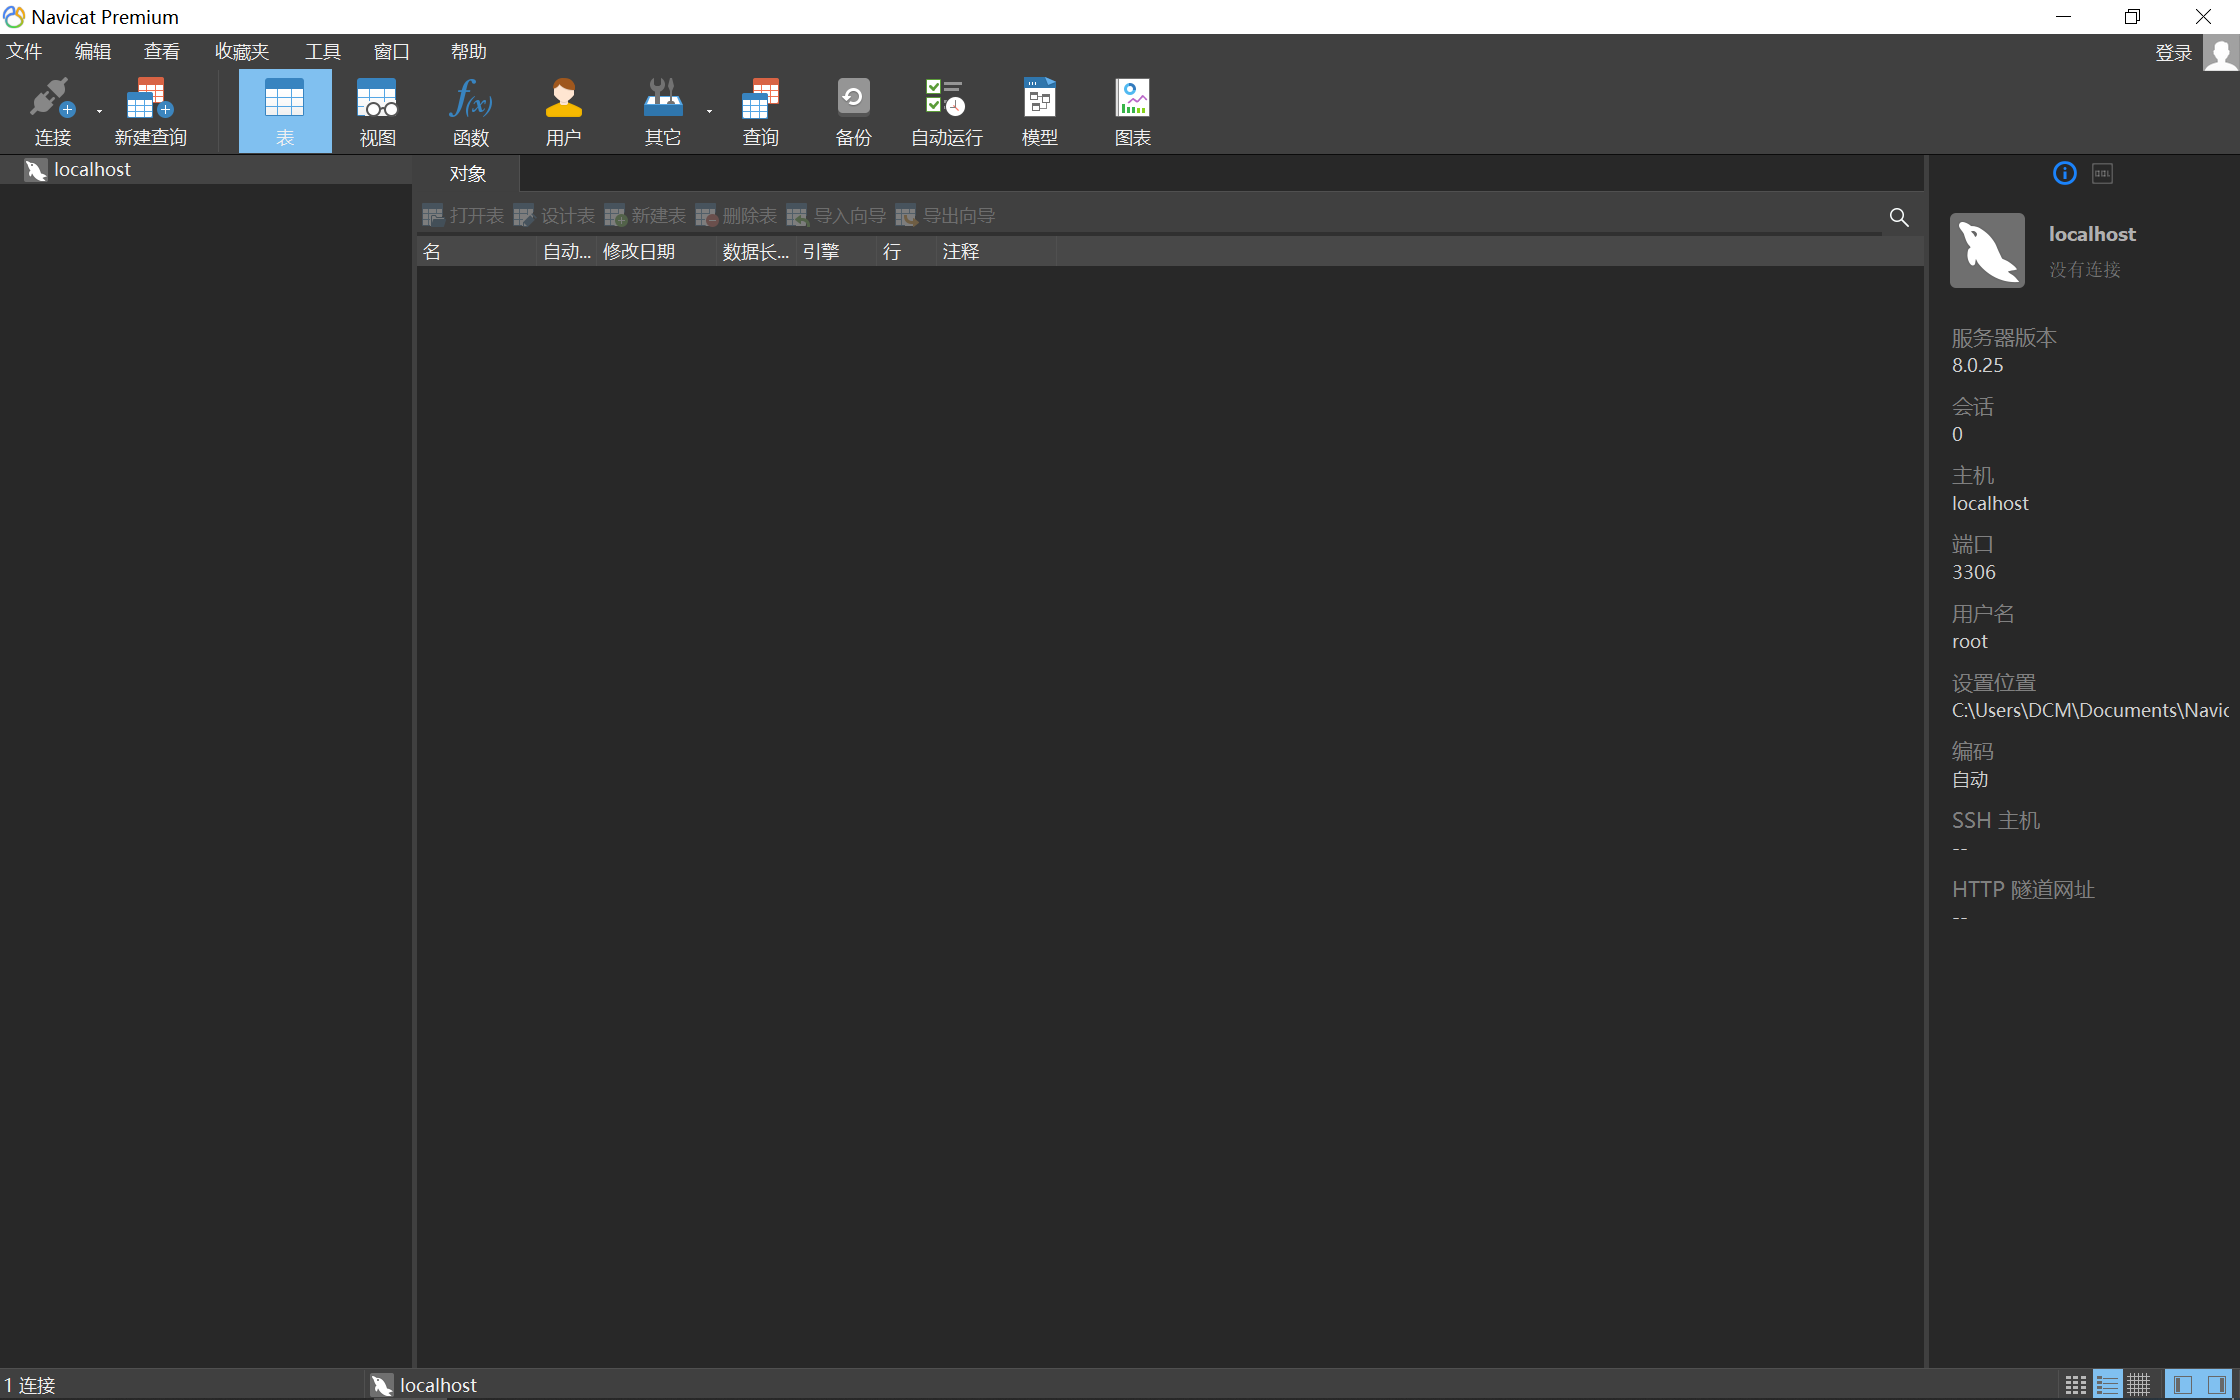This screenshot has width=2240, height=1400.
Task: Click the 函数 f(x) functions icon
Action: [470, 112]
